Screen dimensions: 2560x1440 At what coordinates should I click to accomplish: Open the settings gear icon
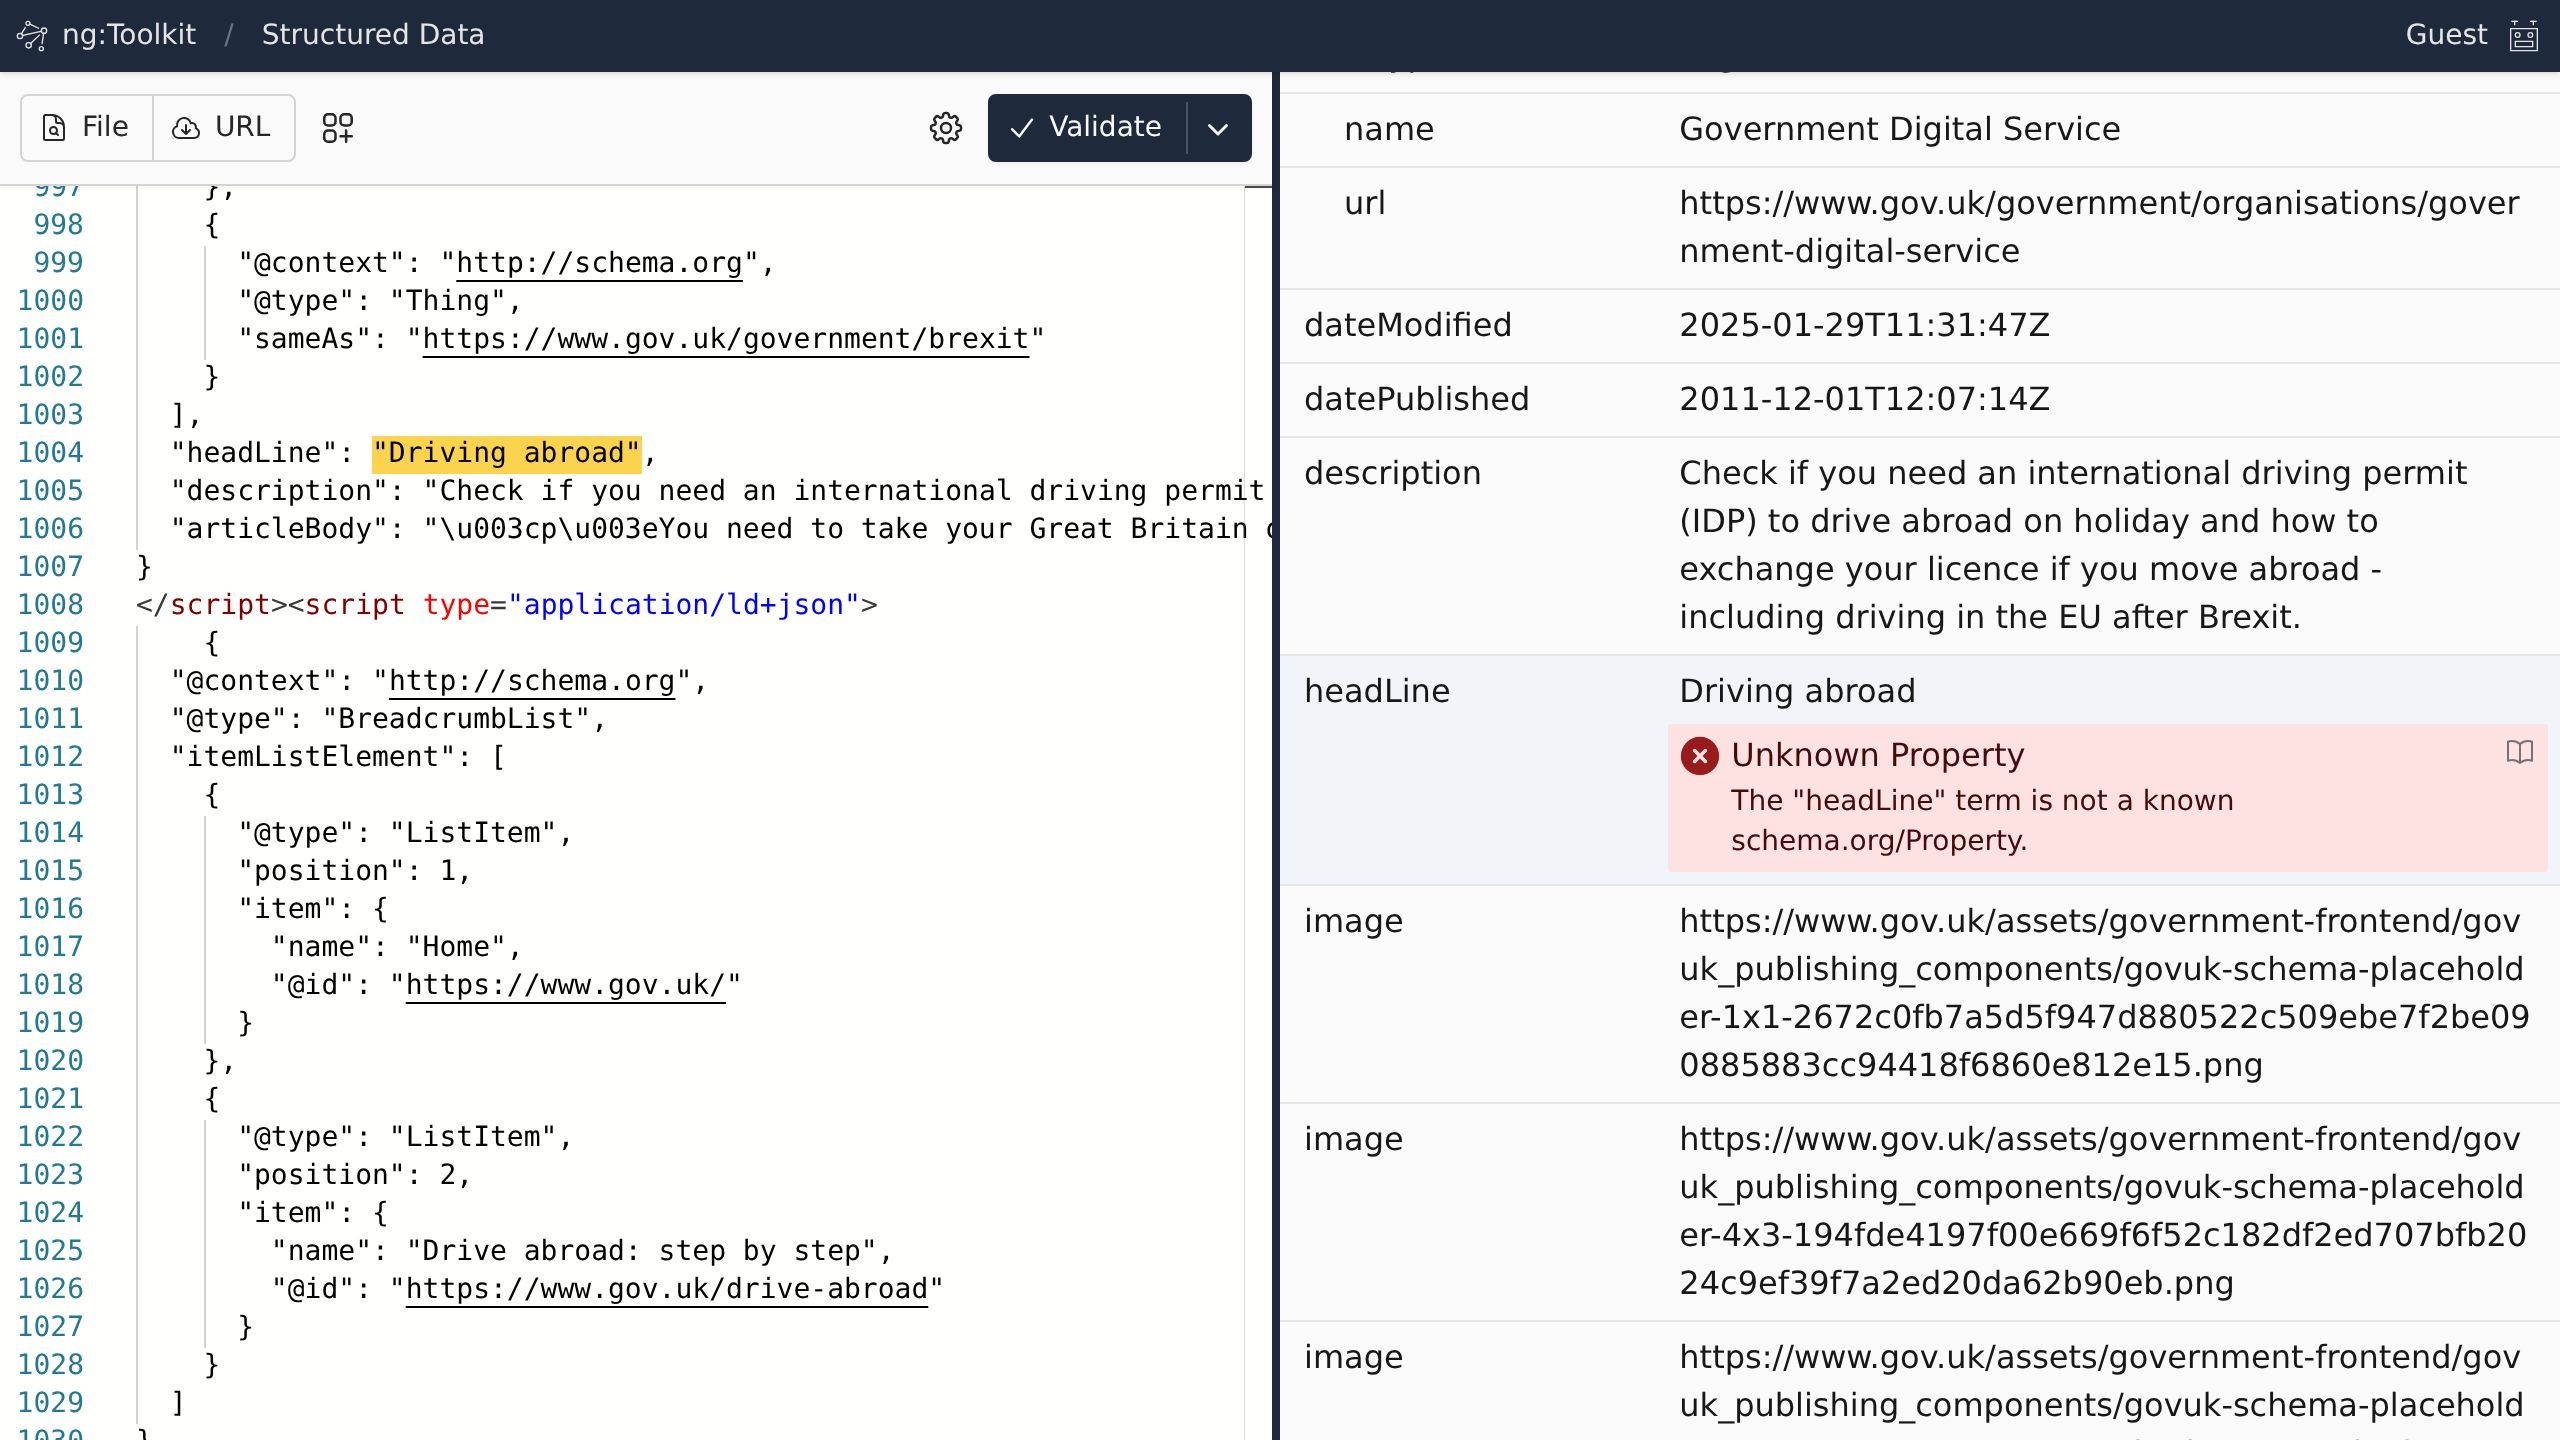click(x=945, y=128)
